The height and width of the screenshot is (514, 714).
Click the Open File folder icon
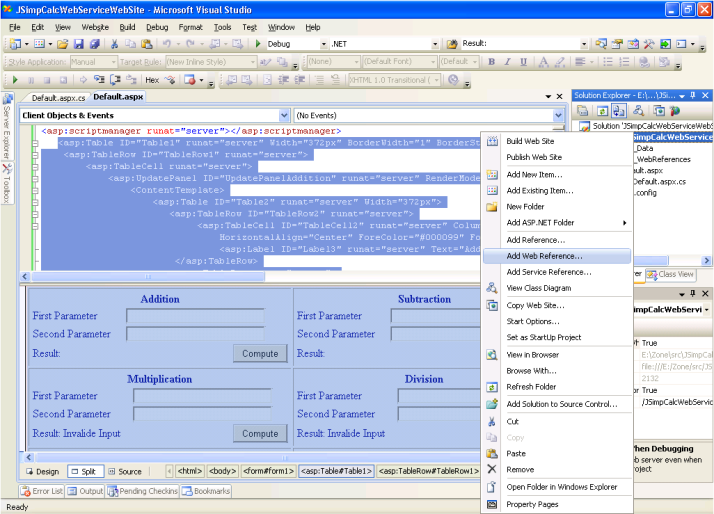point(63,44)
